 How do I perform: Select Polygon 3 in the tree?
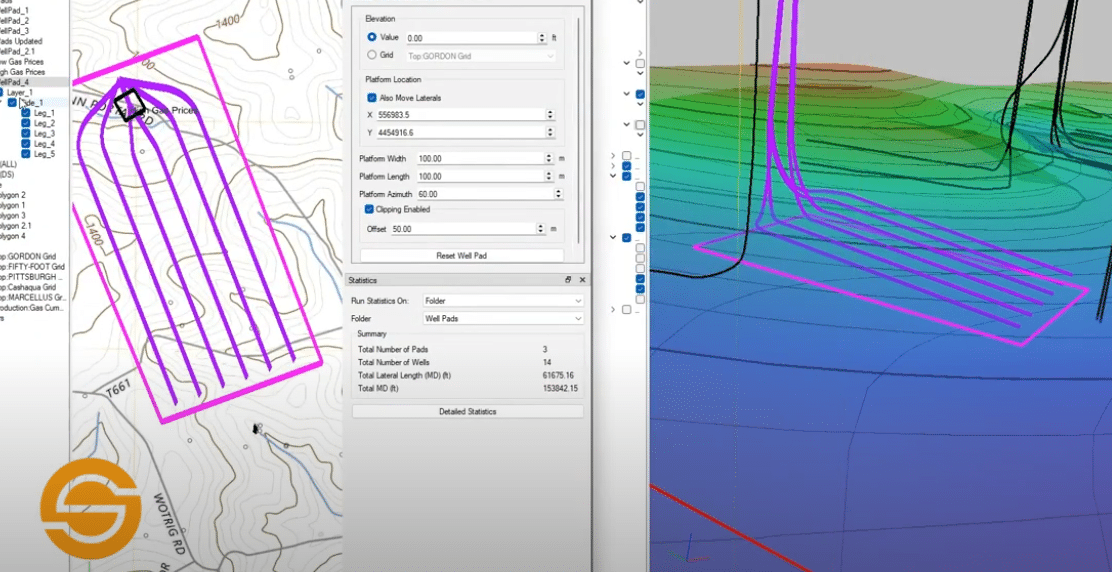click(x=13, y=215)
